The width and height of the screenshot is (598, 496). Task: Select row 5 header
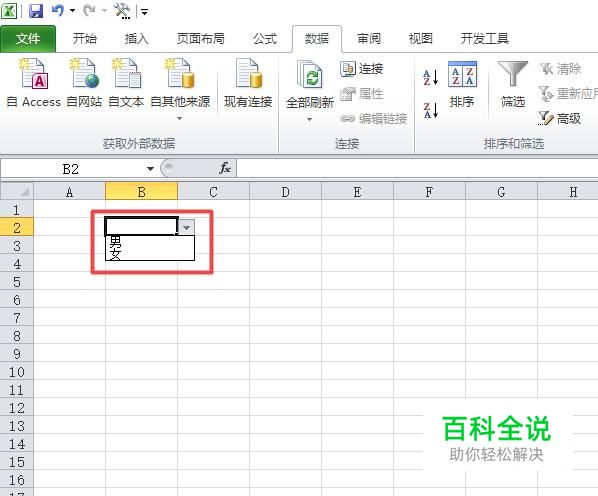click(x=17, y=281)
